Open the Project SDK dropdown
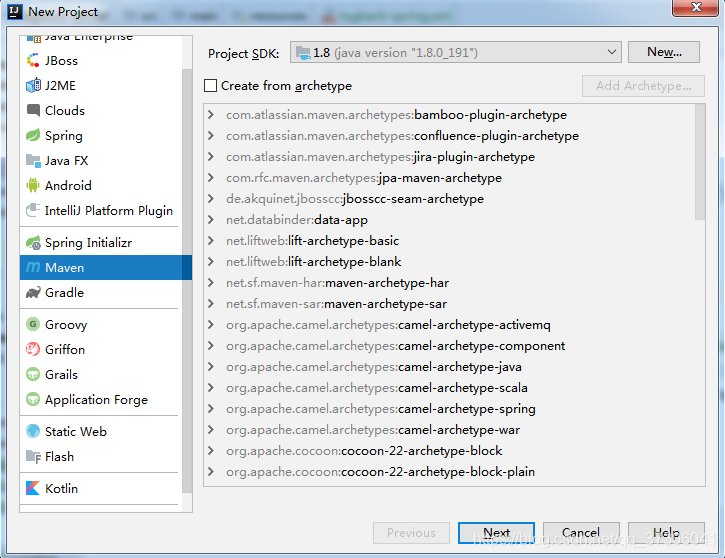 click(x=455, y=52)
